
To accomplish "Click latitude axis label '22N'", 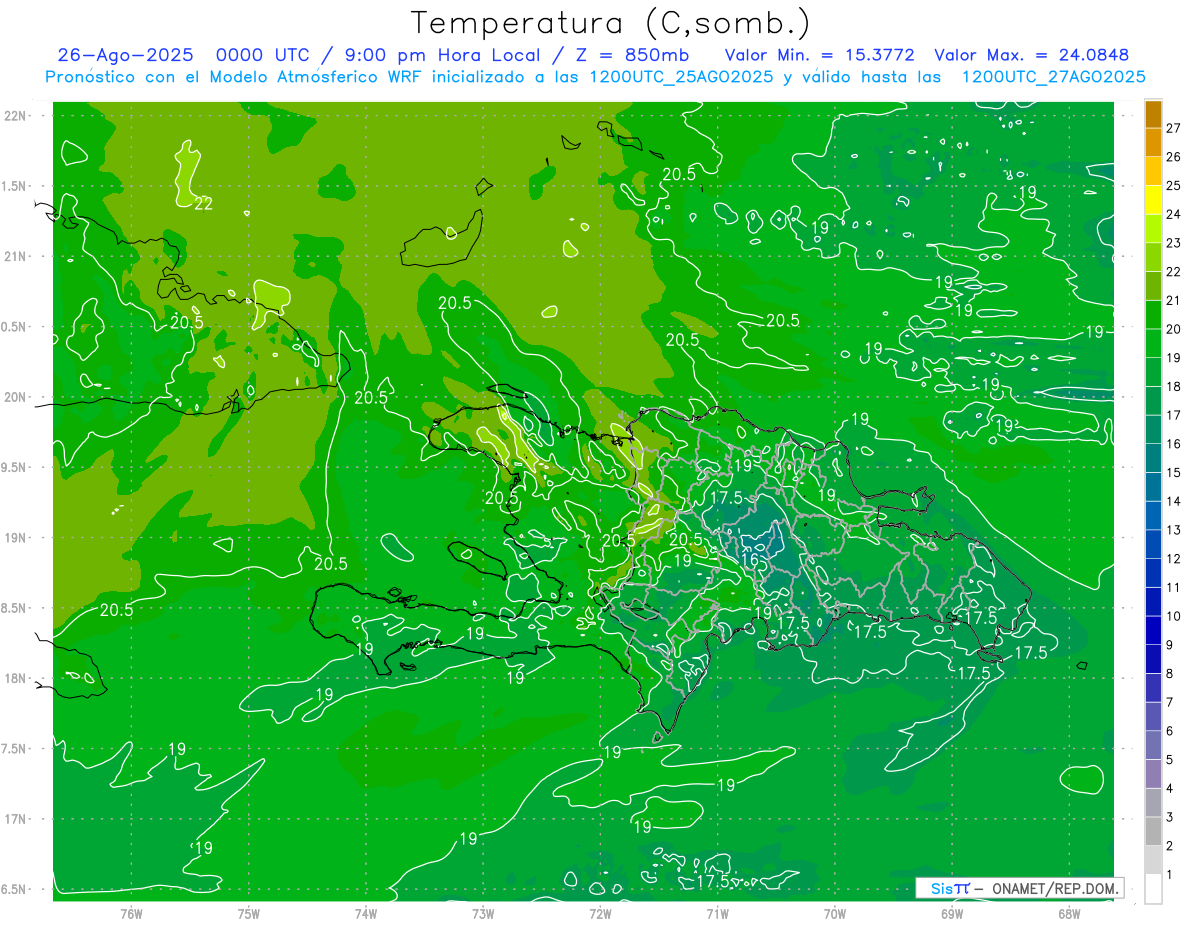I will tap(16, 116).
